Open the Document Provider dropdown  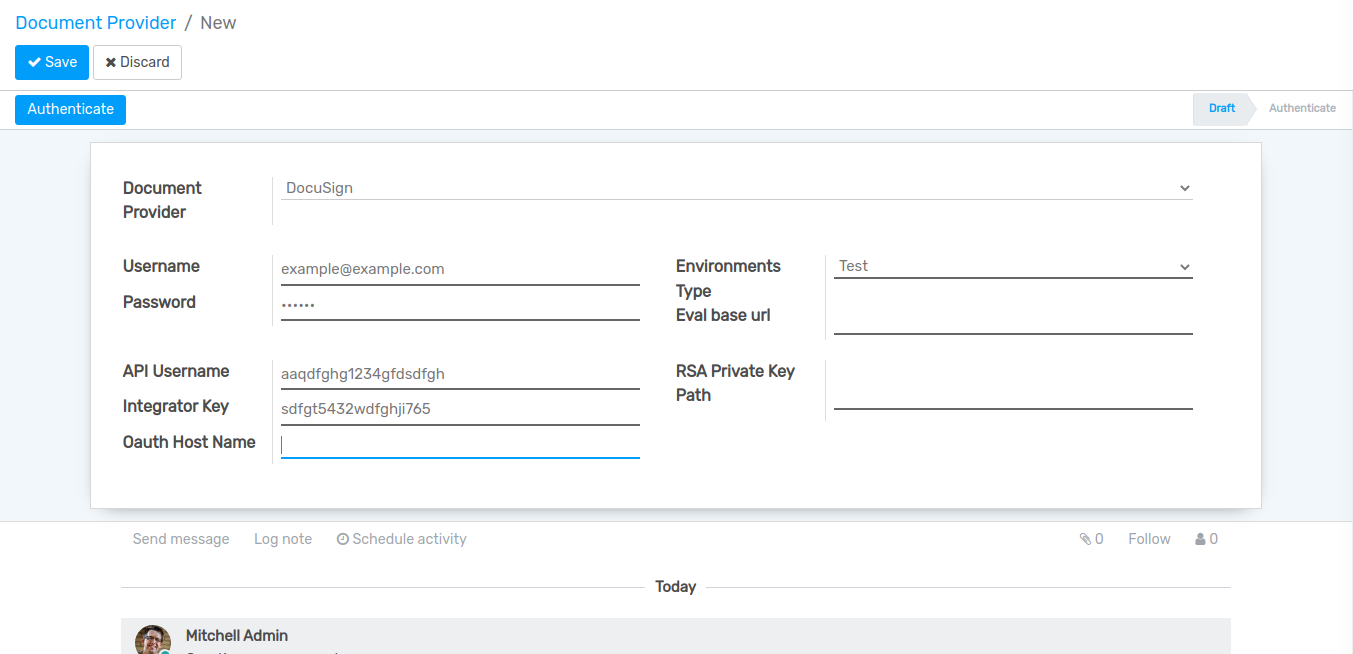click(735, 188)
